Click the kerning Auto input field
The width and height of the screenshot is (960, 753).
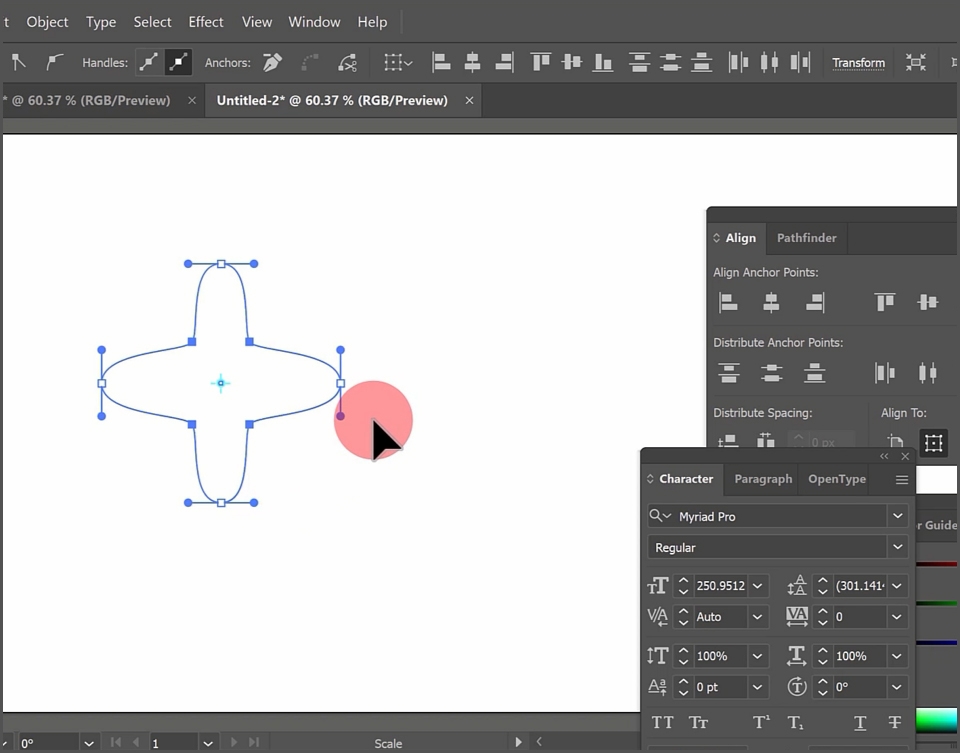[721, 616]
